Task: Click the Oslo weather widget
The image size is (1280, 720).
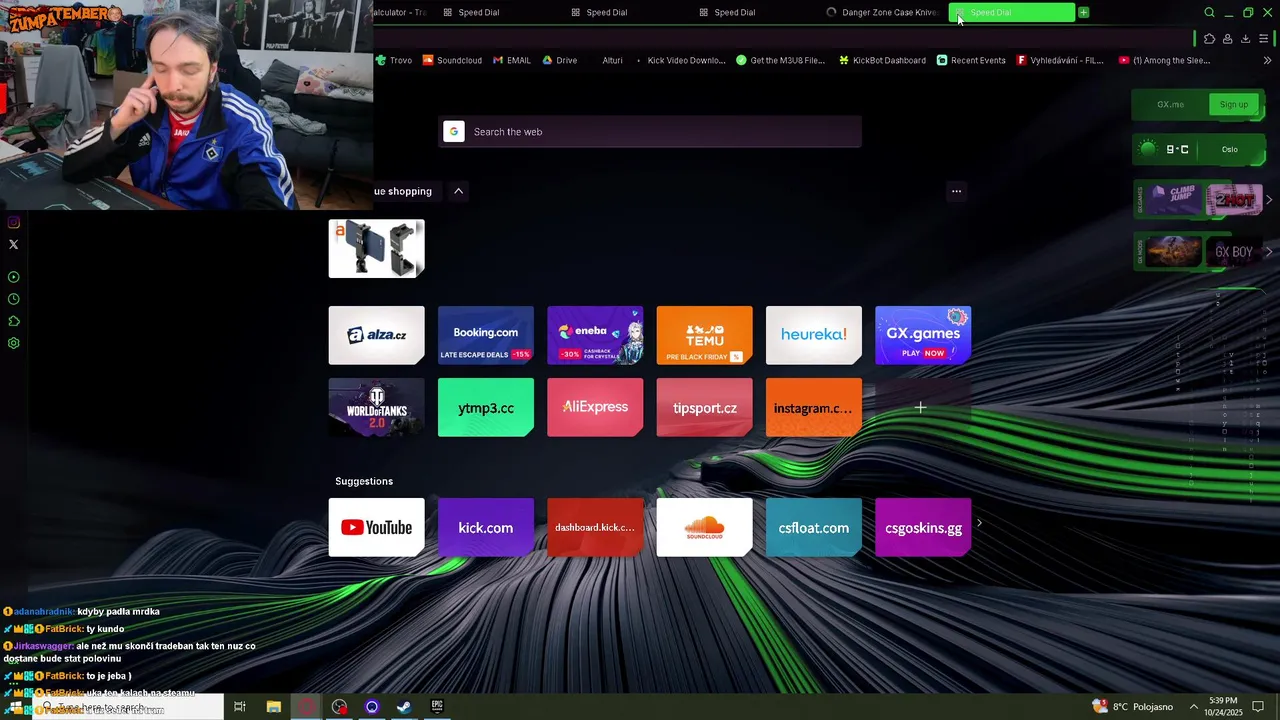Action: point(1199,149)
